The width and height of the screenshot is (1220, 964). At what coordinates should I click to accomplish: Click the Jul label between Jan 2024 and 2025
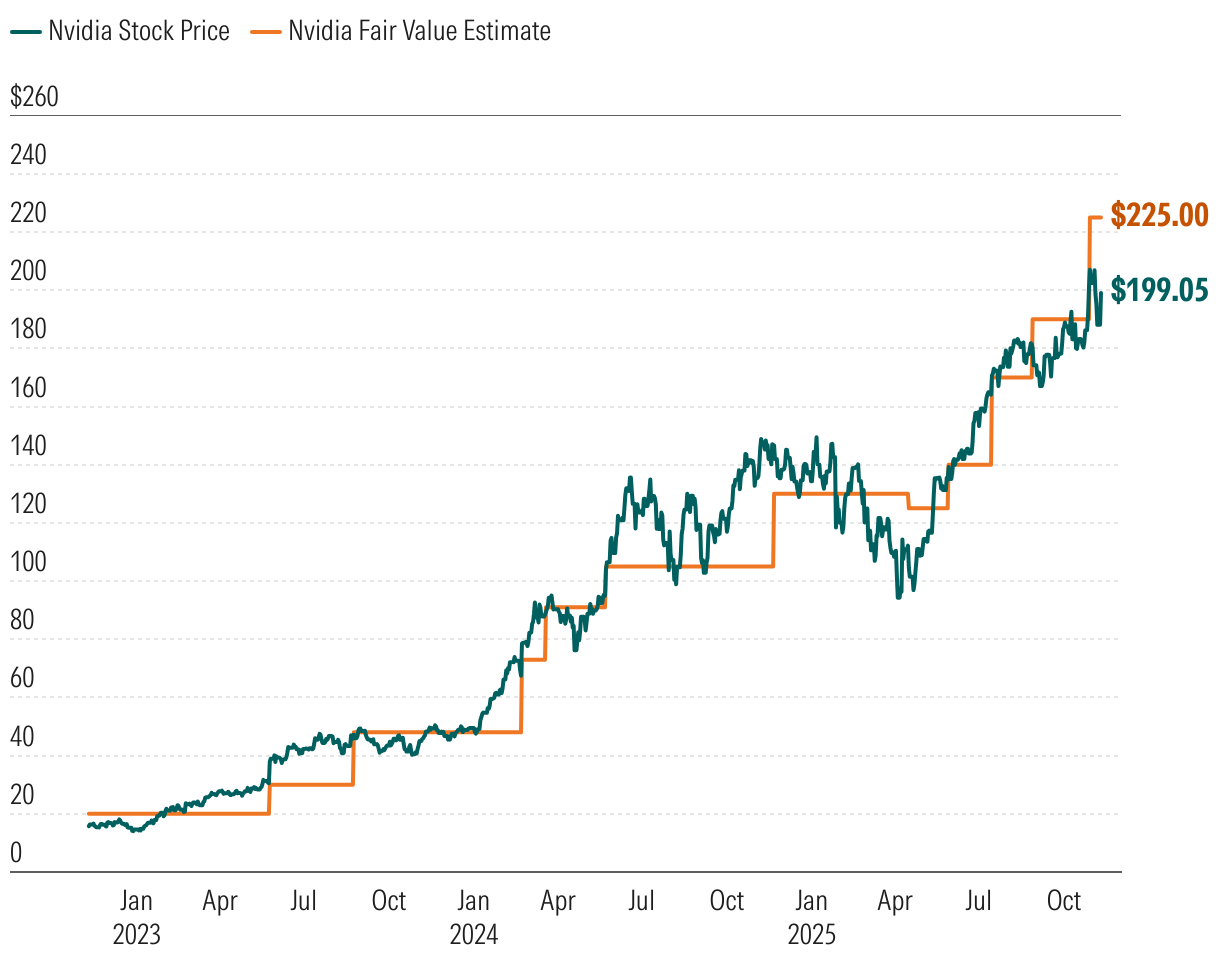point(641,901)
